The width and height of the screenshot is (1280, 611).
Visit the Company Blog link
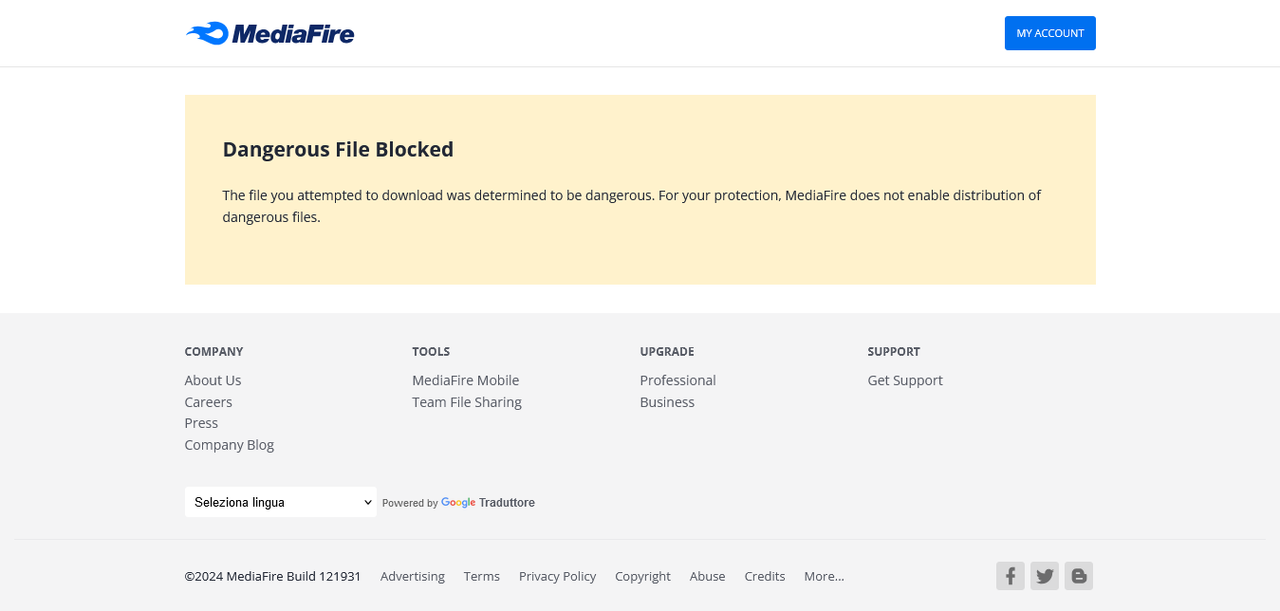click(229, 445)
